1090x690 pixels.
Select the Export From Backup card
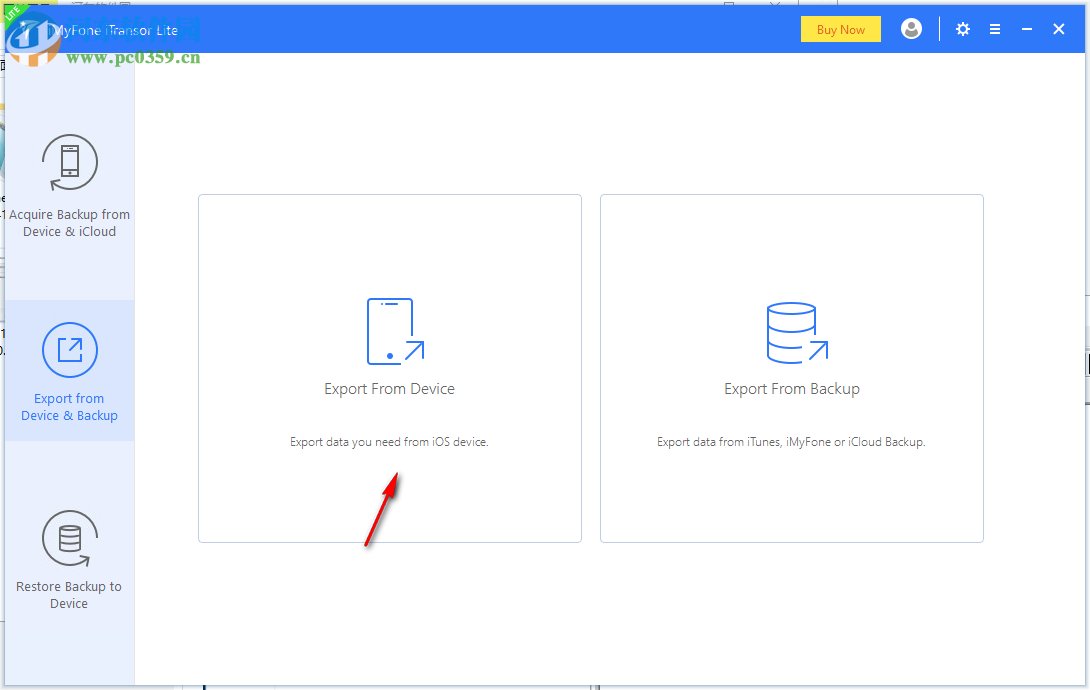(x=791, y=368)
